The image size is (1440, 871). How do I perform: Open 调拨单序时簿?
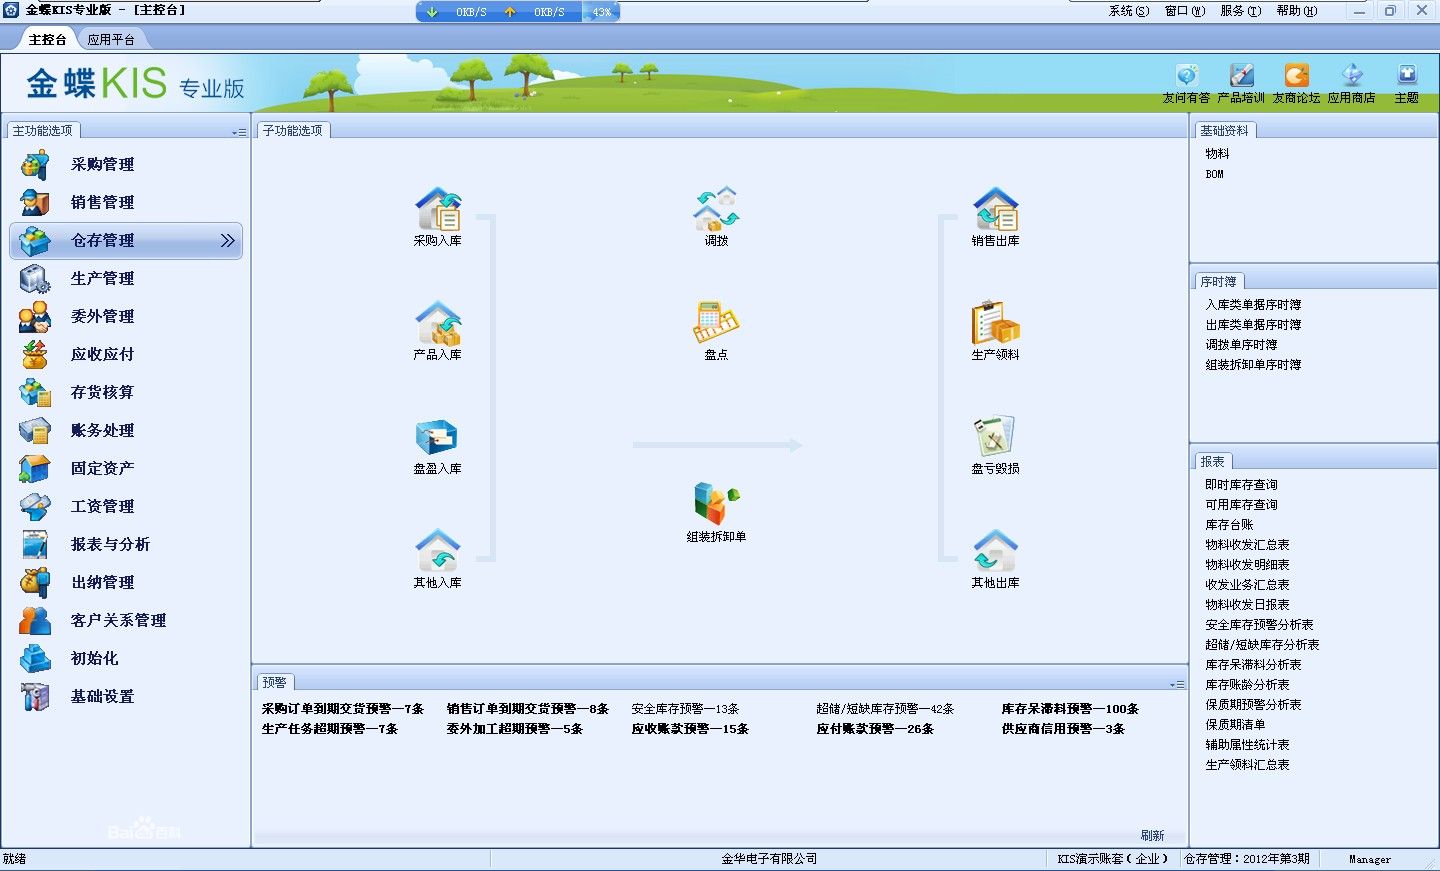(1241, 345)
